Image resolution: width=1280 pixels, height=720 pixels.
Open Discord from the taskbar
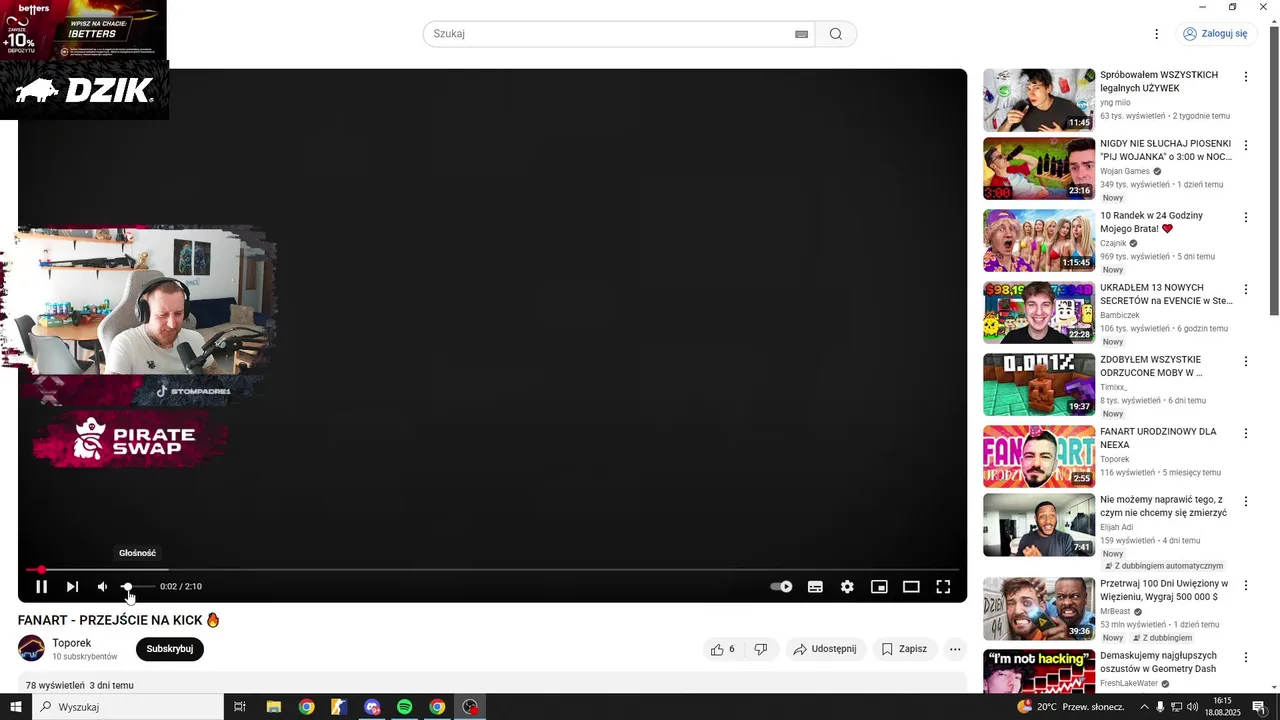(x=372, y=707)
